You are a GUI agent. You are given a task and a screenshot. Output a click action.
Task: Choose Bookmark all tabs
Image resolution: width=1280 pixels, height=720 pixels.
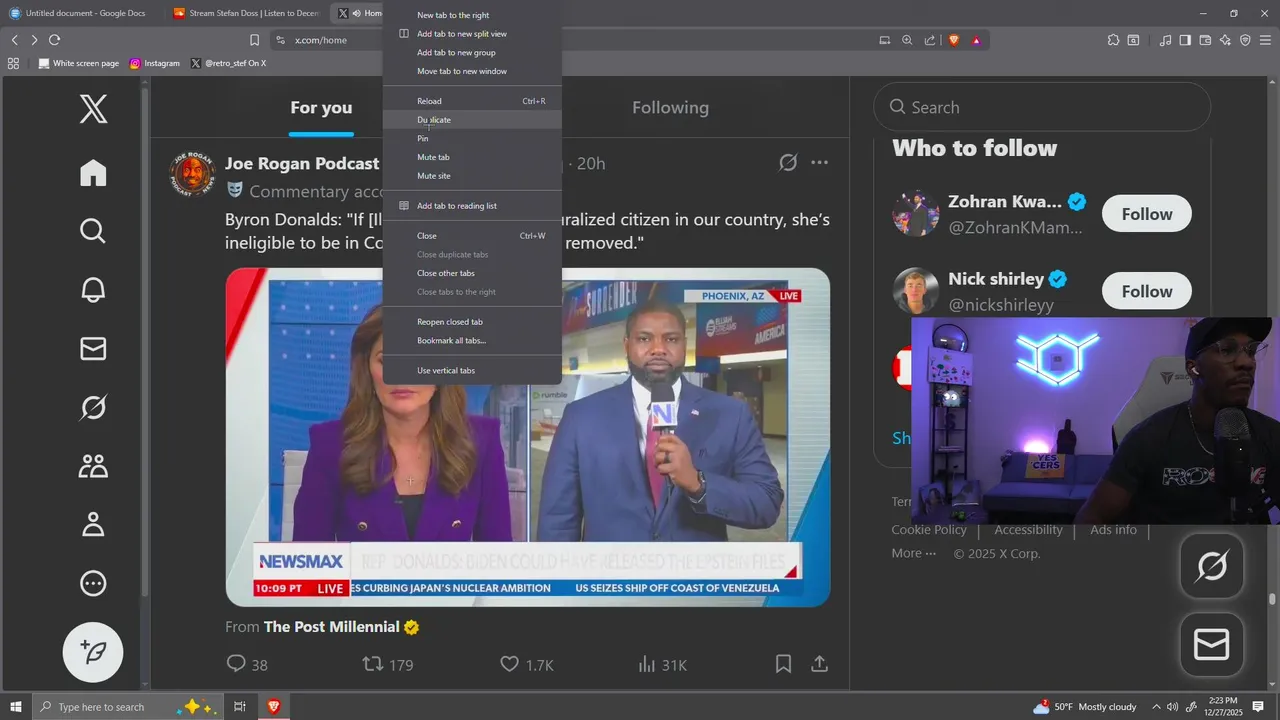tap(472, 341)
